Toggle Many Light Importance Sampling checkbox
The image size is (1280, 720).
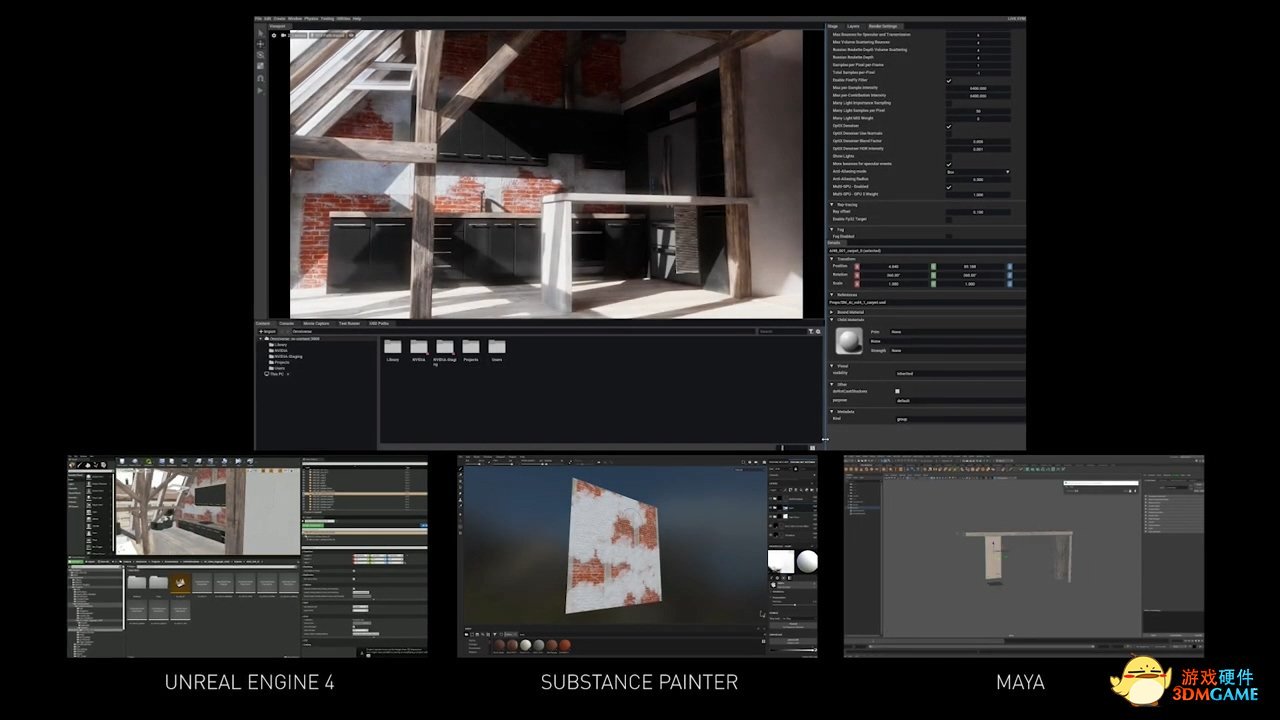[949, 103]
